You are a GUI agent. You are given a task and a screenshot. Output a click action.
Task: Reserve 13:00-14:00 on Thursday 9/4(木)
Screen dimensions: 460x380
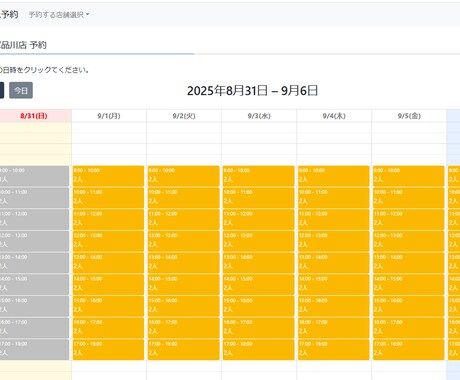(334, 262)
